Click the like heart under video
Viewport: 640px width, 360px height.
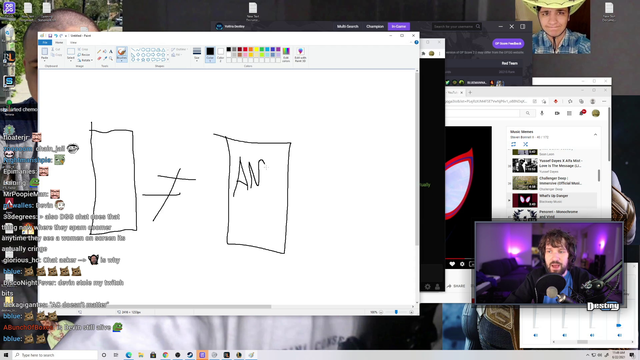(x=452, y=264)
